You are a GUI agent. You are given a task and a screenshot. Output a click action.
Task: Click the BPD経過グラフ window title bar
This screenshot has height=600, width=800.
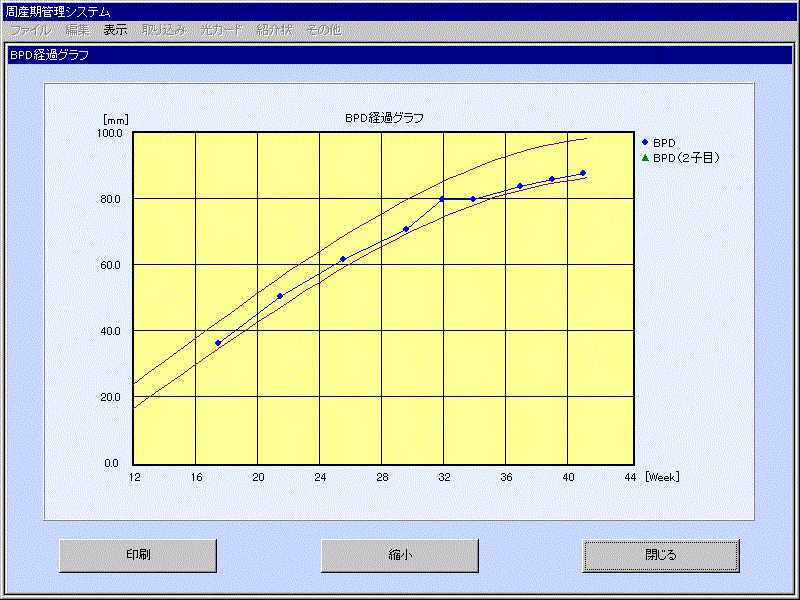pyautogui.click(x=400, y=55)
